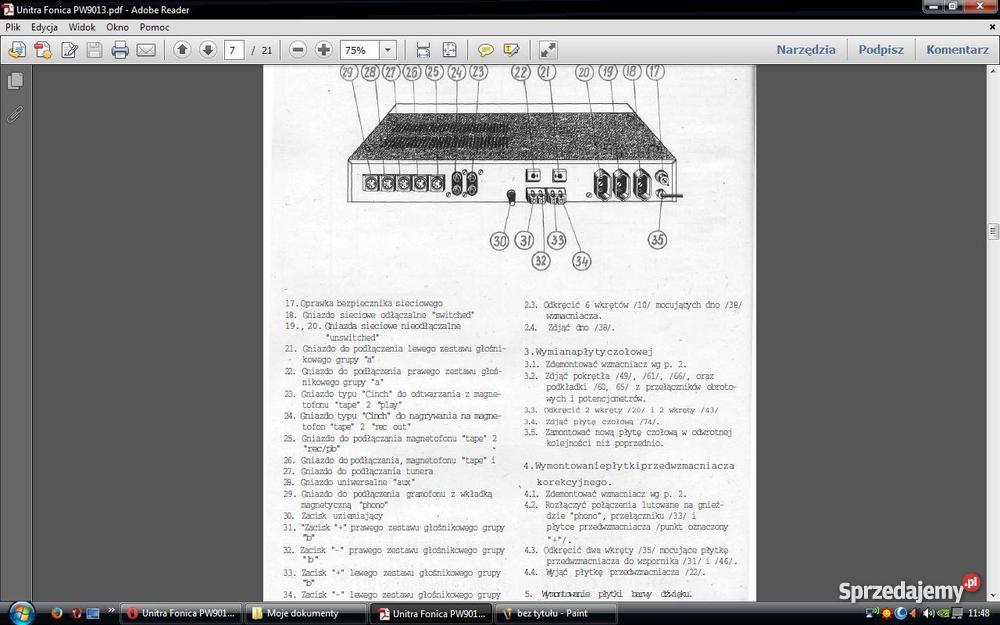Click the vertical scrollbar thumb
Image resolution: width=1000 pixels, height=625 pixels.
(x=993, y=231)
